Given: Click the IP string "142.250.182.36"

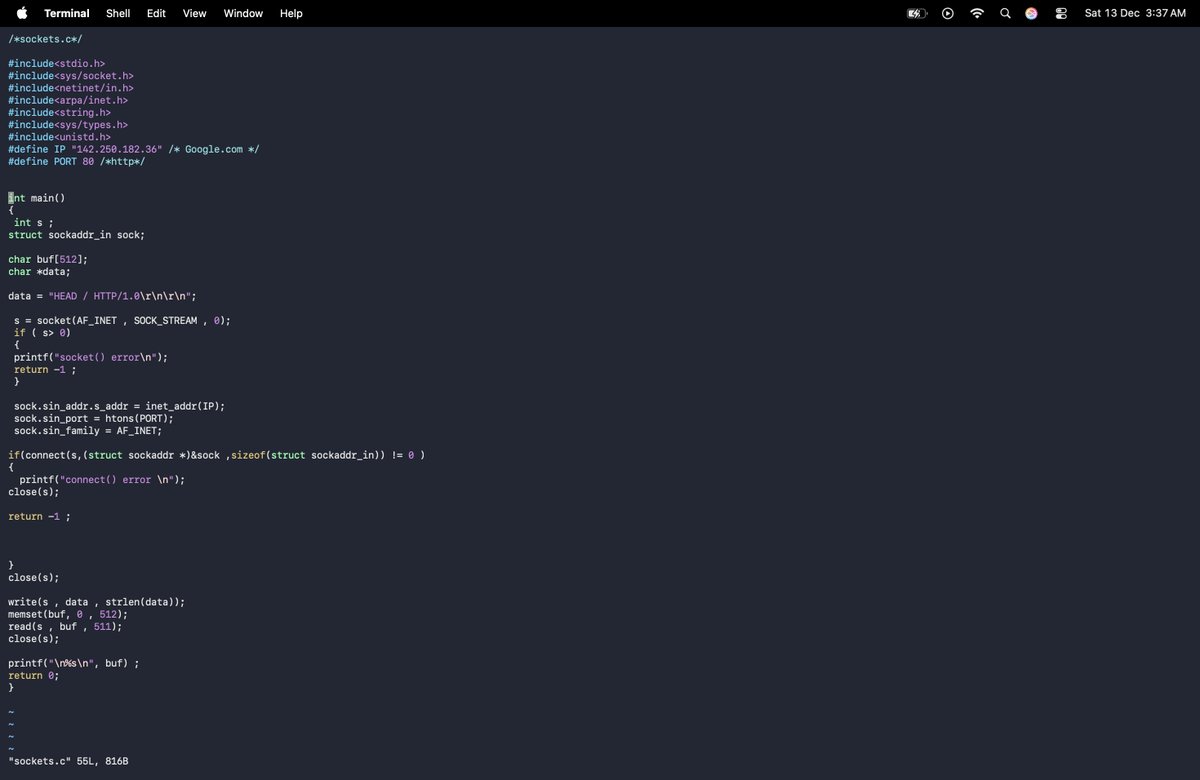Looking at the screenshot, I should (x=116, y=149).
